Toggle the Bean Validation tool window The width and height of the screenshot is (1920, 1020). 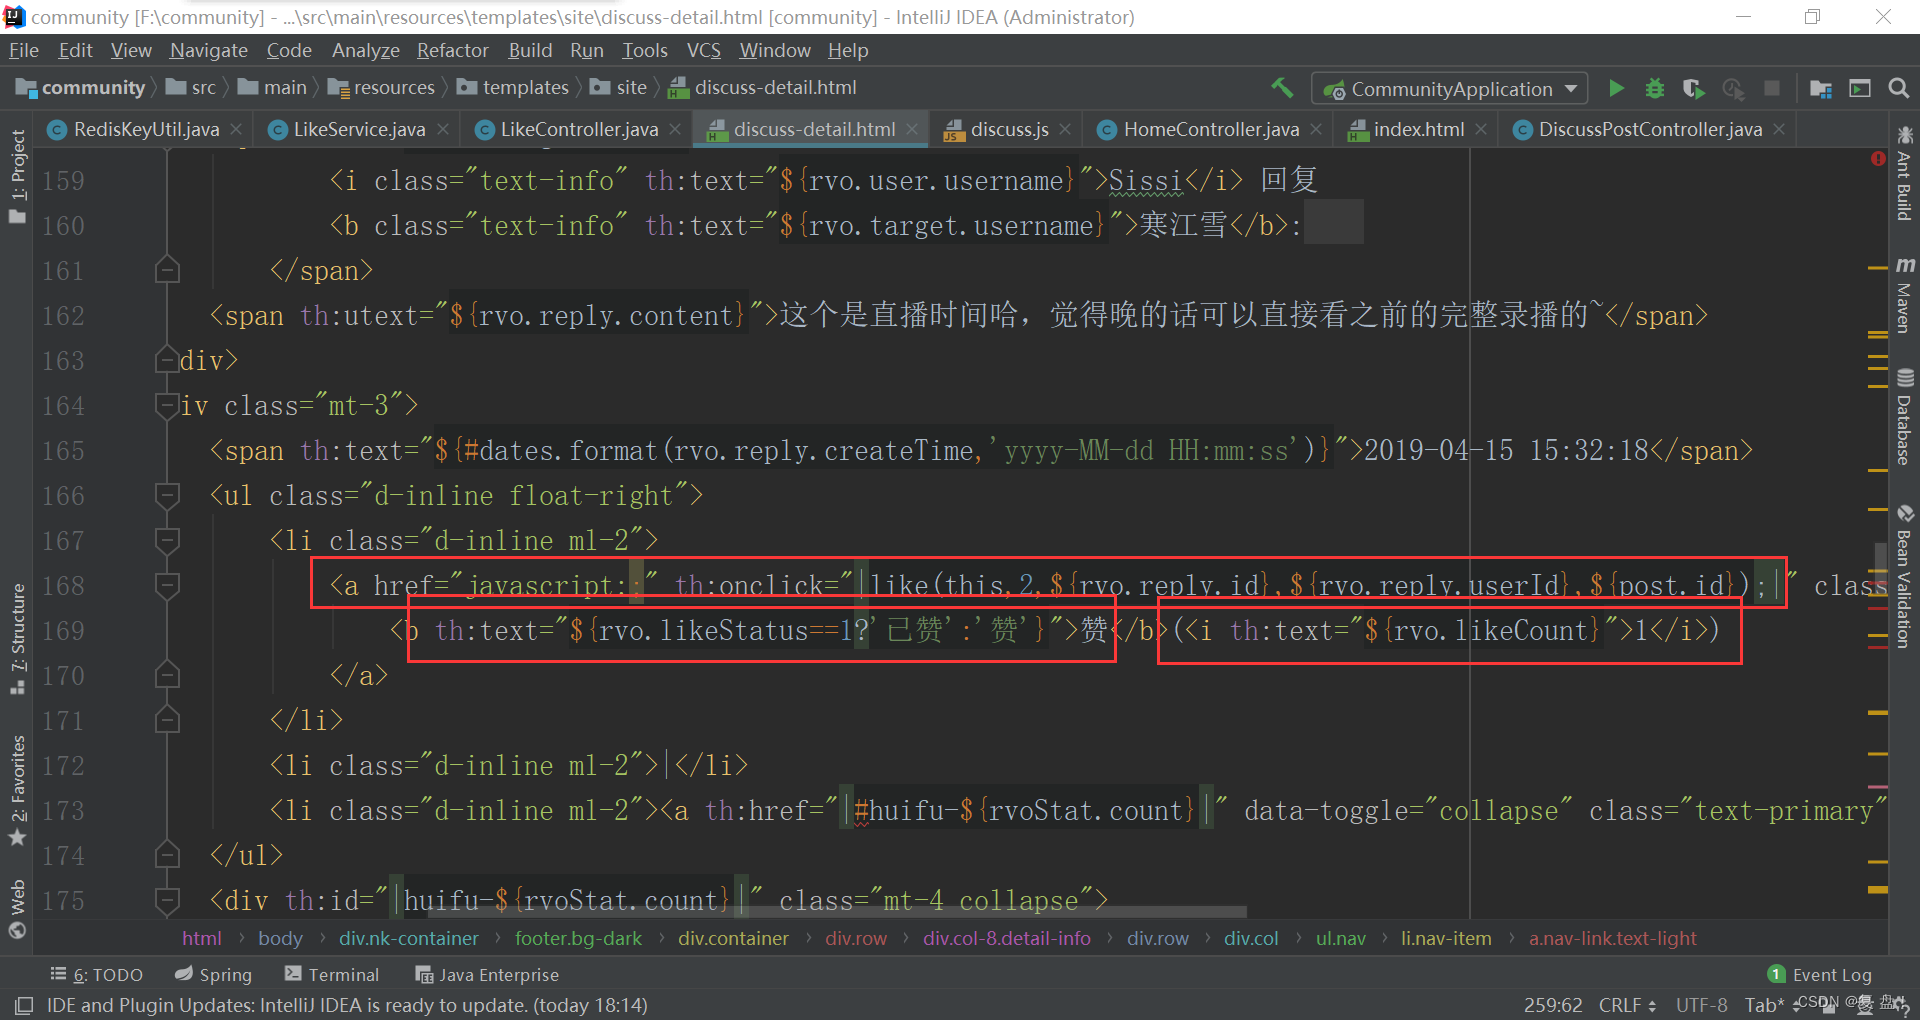coord(1904,576)
